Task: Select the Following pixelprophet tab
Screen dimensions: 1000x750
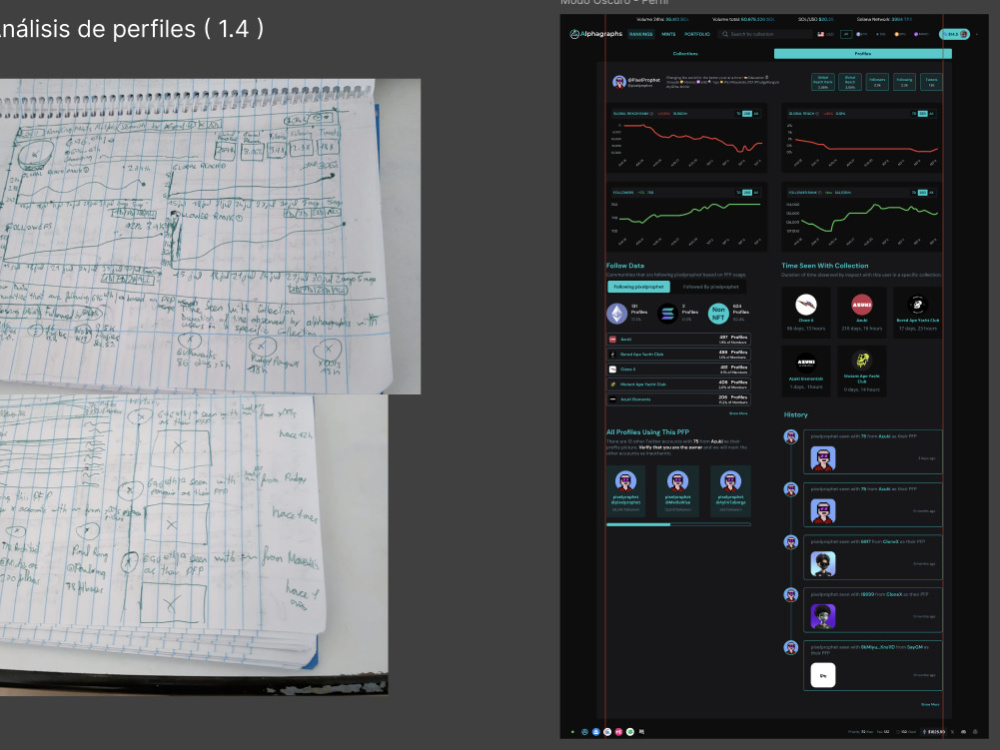Action: 638,287
